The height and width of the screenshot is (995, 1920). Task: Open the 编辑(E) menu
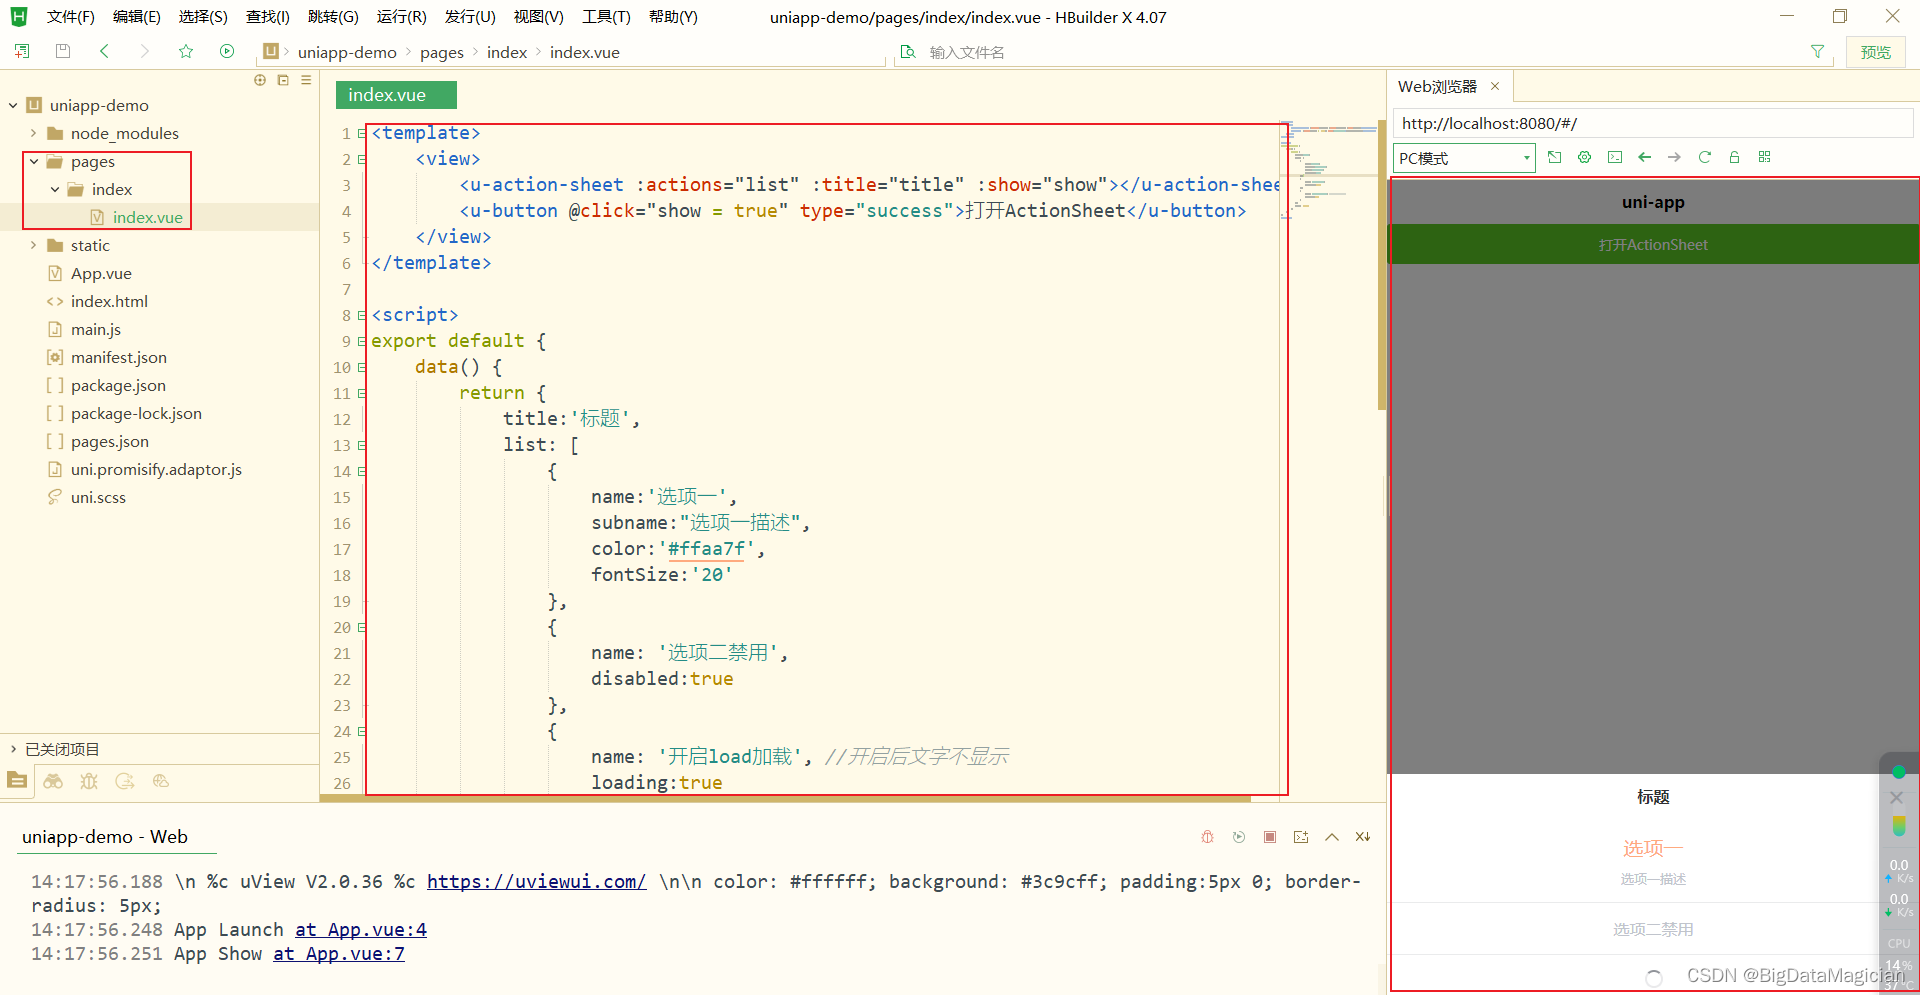click(136, 17)
